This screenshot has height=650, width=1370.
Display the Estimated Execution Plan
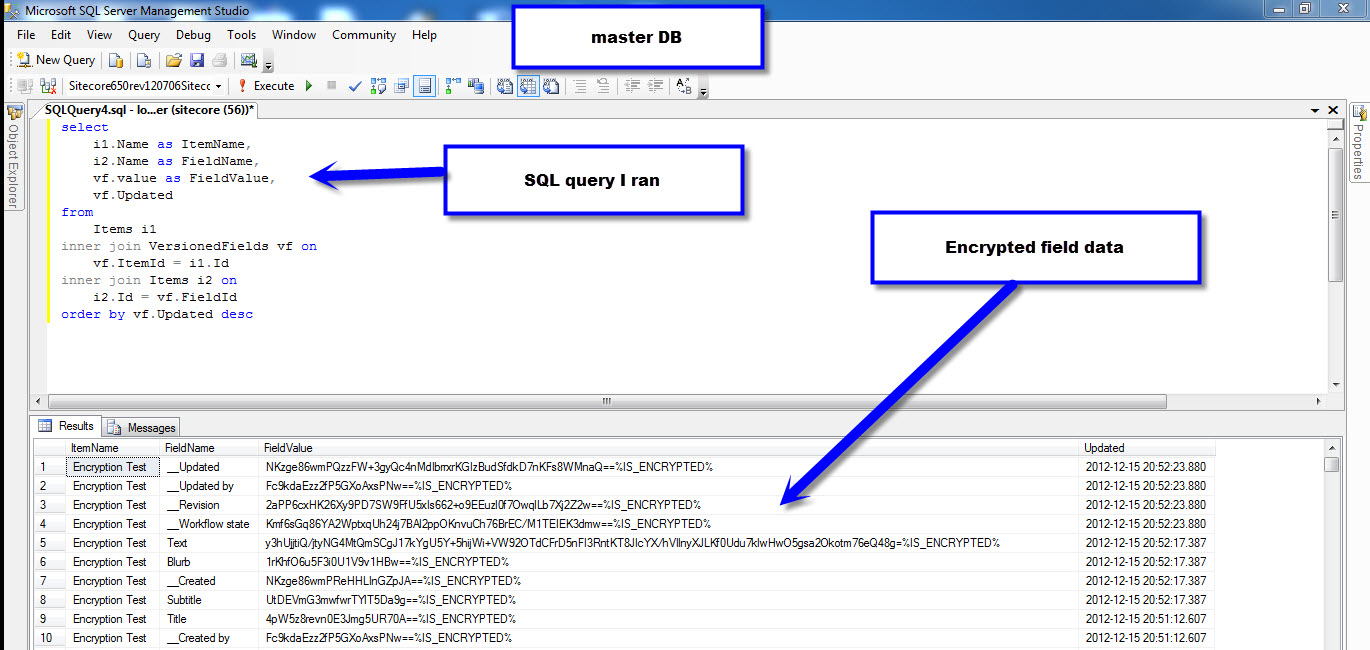tap(379, 86)
